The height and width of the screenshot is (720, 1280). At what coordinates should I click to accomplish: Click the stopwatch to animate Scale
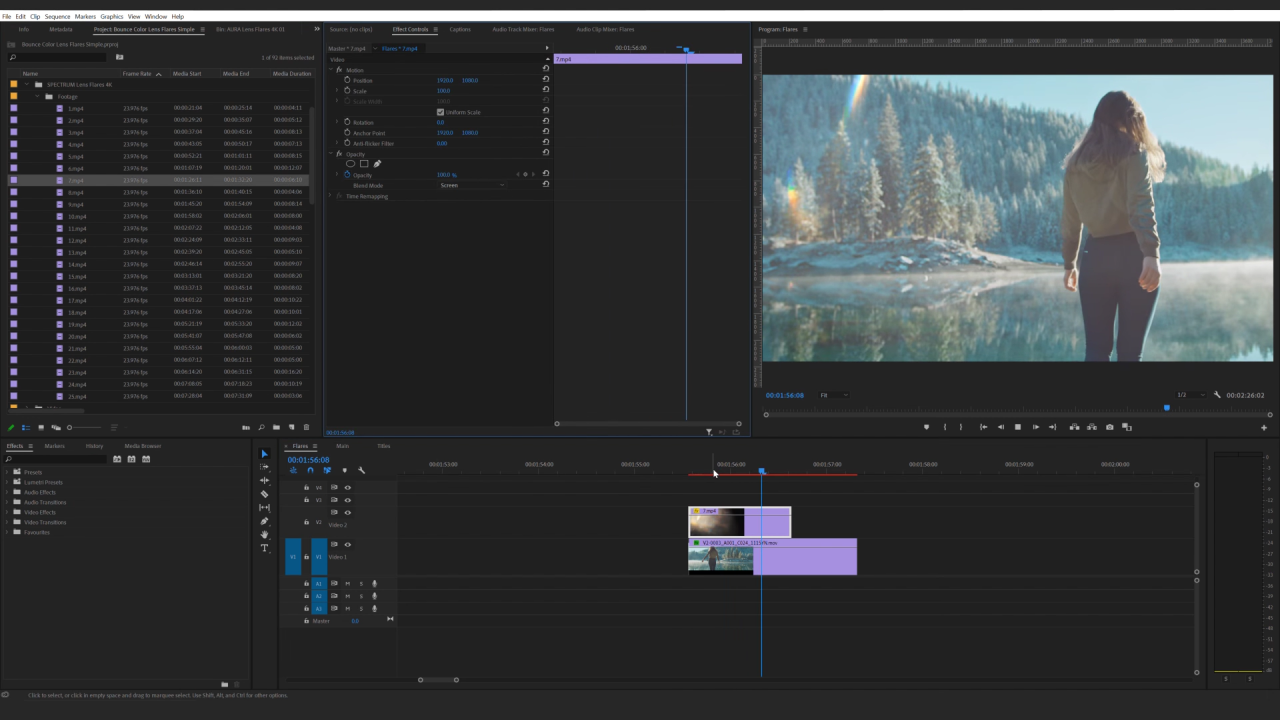(x=347, y=91)
